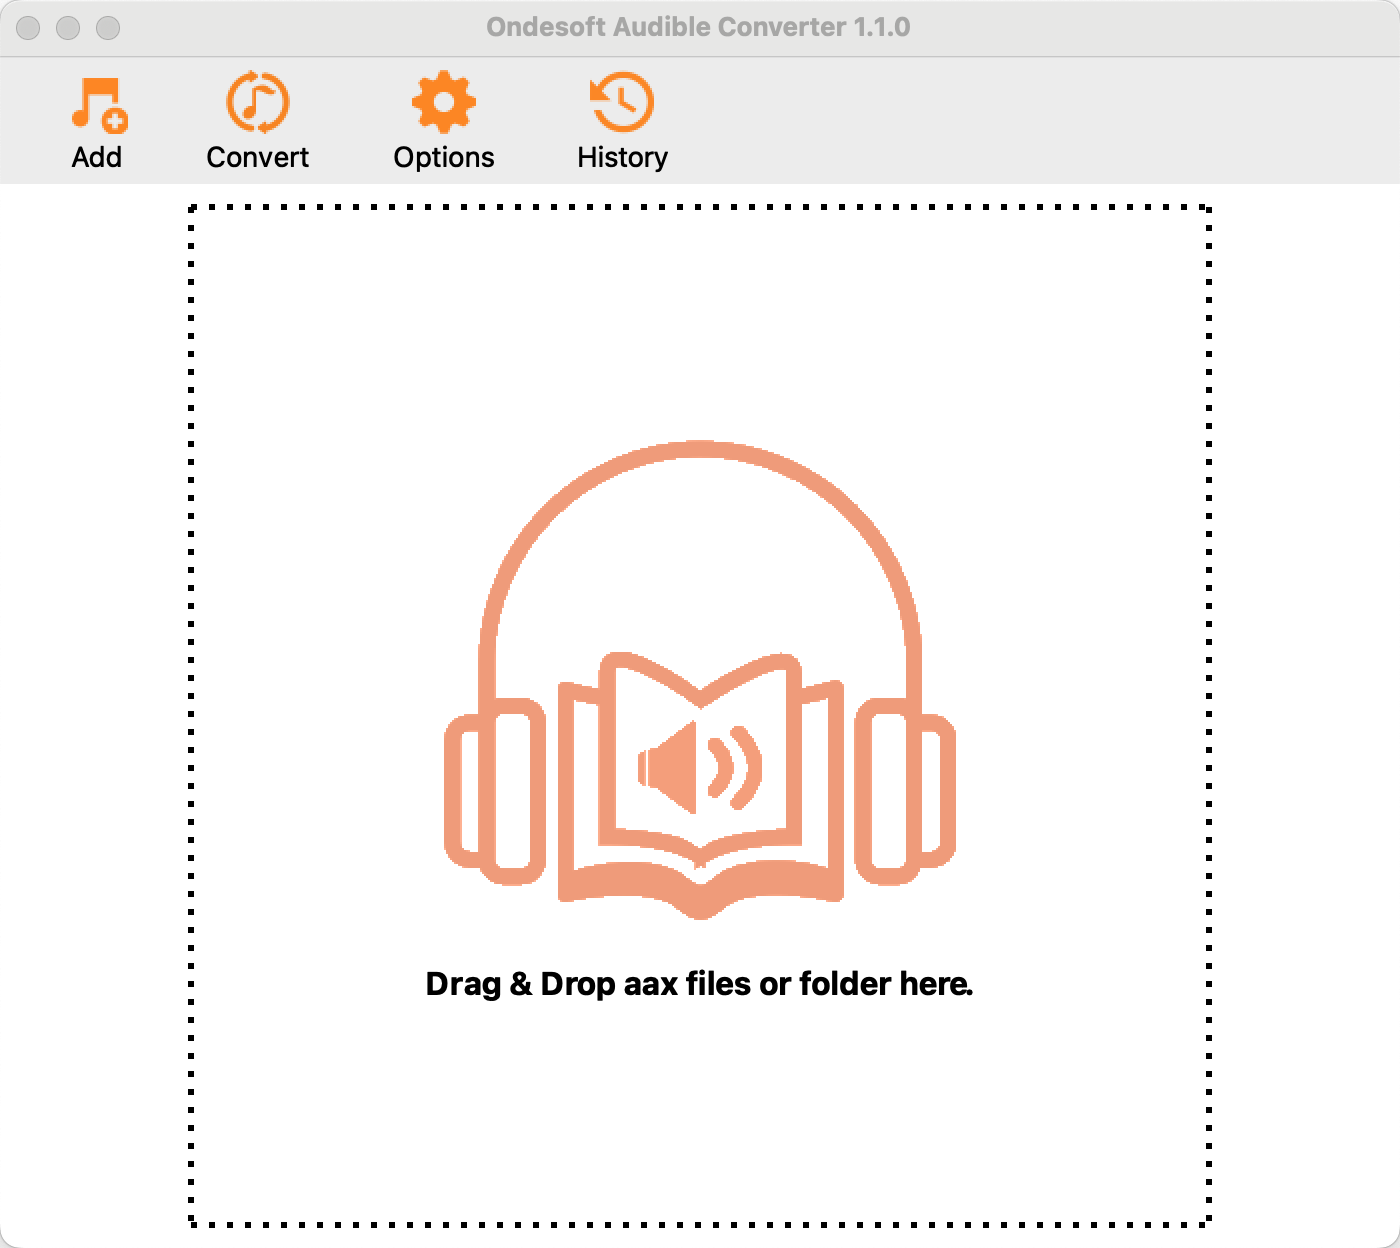1400x1248 pixels.
Task: Click the window title Ondesoft Audible Converter
Action: (698, 27)
